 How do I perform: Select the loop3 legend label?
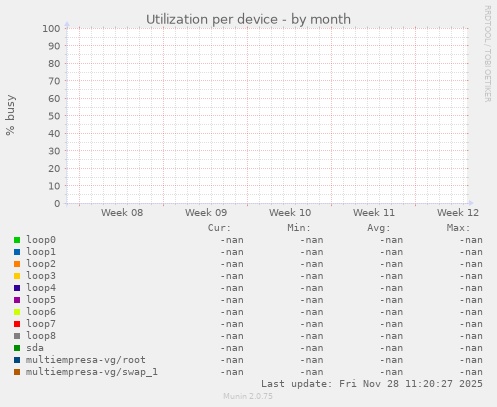[x=41, y=276]
